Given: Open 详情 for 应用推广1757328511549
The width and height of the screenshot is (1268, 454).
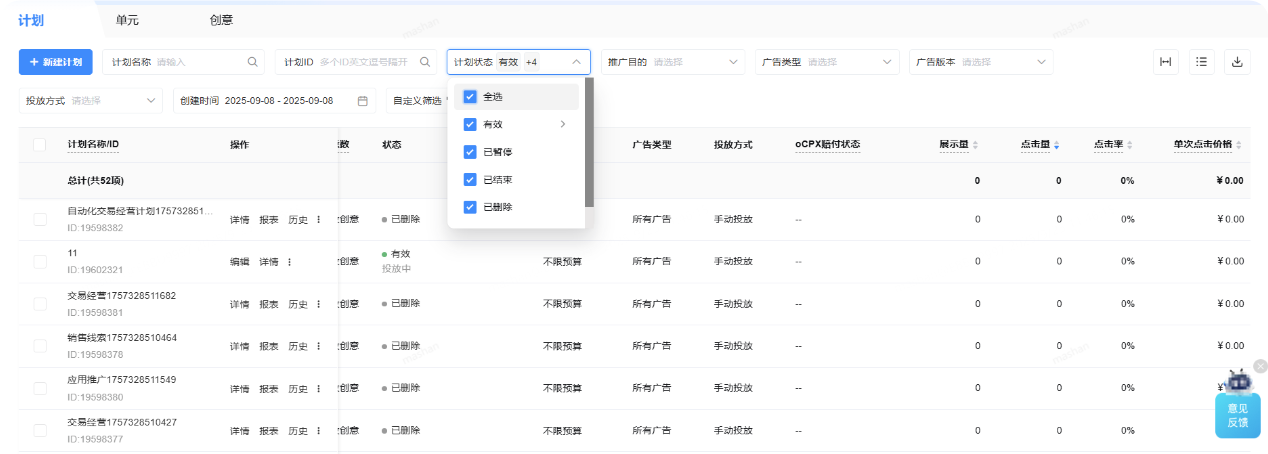Looking at the screenshot, I should (x=239, y=388).
